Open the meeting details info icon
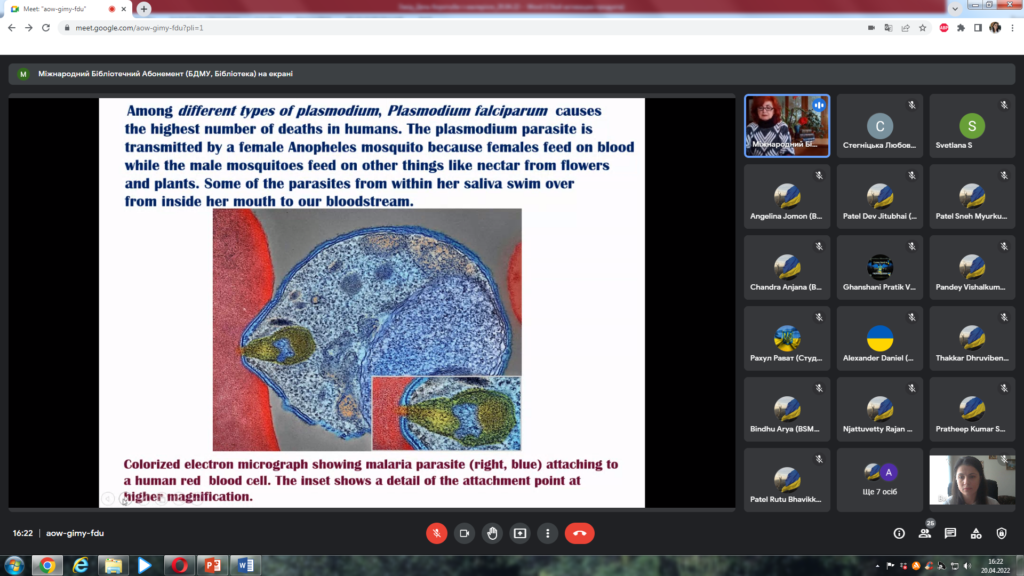1024x576 pixels. tap(899, 534)
